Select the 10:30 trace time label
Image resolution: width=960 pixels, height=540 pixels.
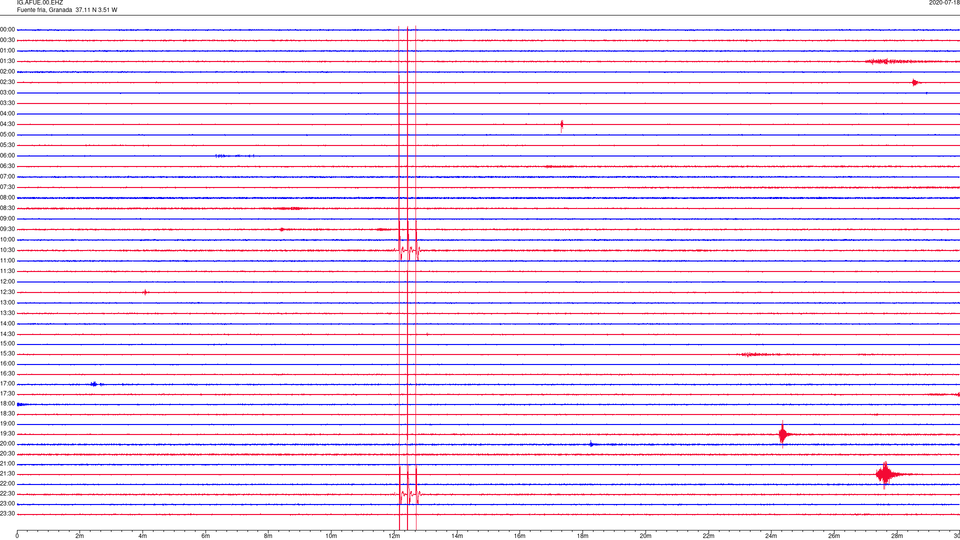pyautogui.click(x=8, y=250)
